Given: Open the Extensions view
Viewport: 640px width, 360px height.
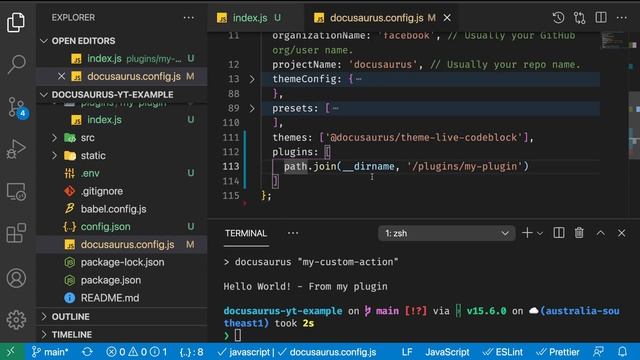Looking at the screenshot, I should pos(16,233).
